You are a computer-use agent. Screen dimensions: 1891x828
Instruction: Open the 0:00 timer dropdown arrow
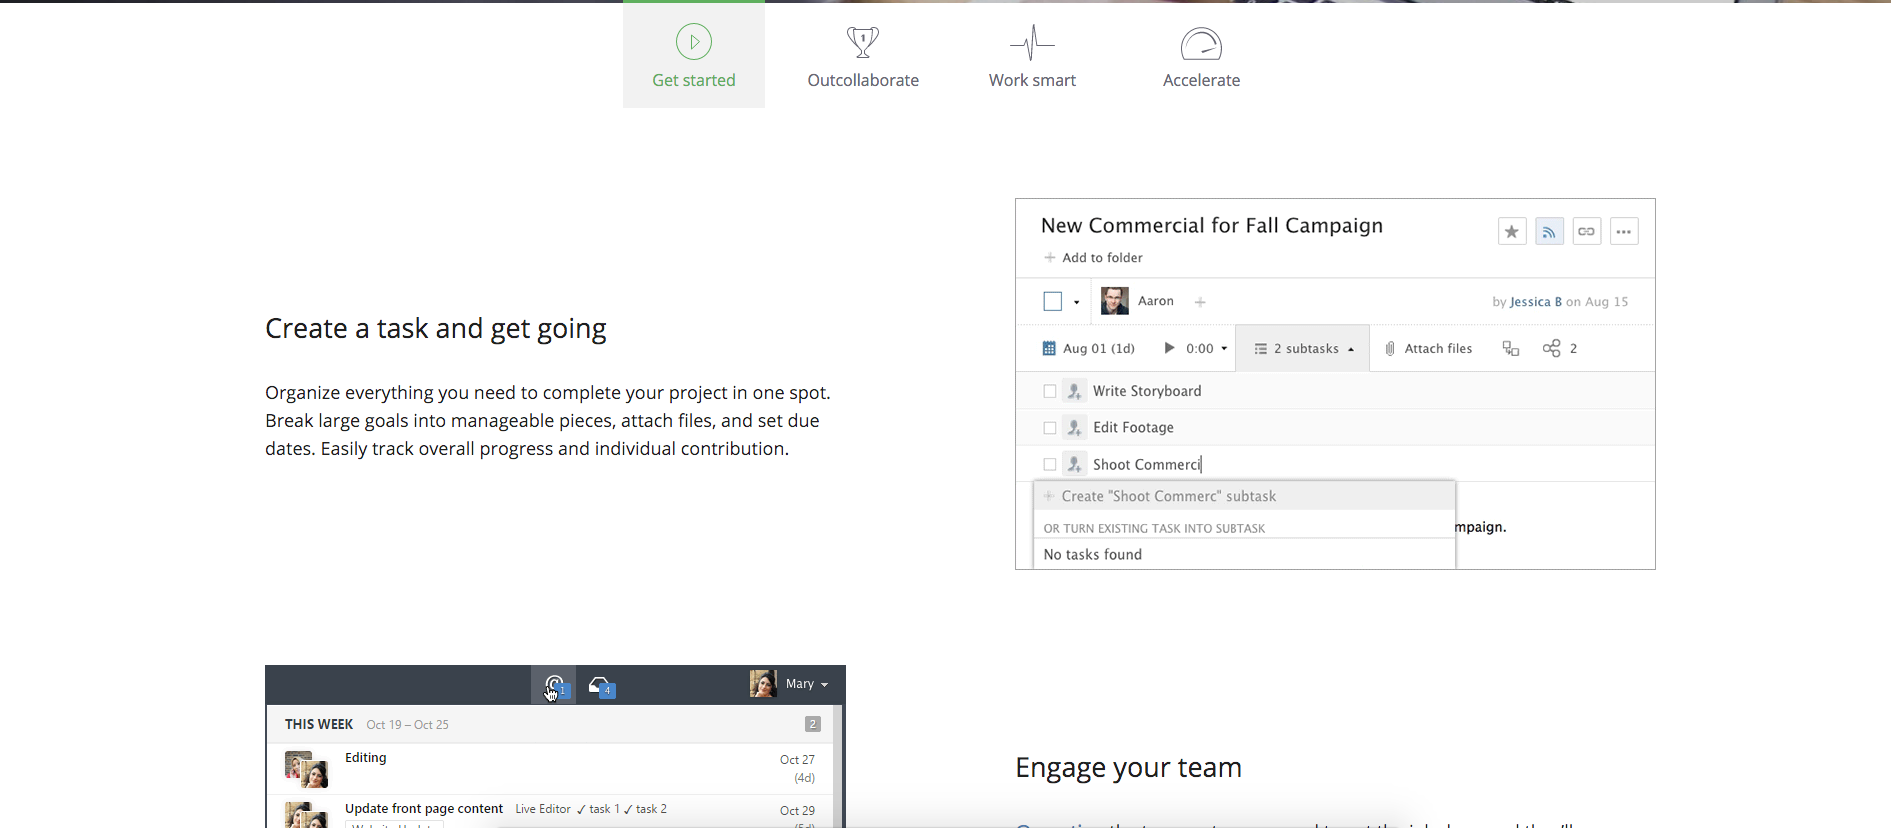click(x=1224, y=349)
